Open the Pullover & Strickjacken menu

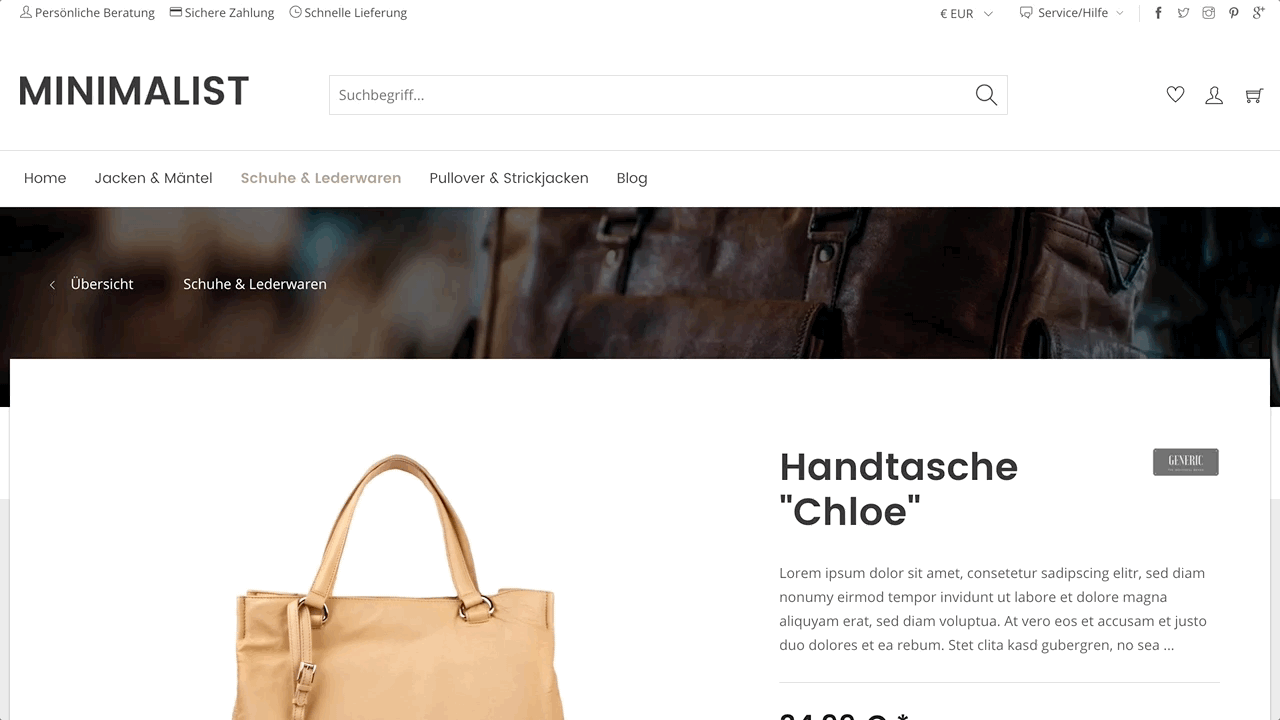(509, 178)
